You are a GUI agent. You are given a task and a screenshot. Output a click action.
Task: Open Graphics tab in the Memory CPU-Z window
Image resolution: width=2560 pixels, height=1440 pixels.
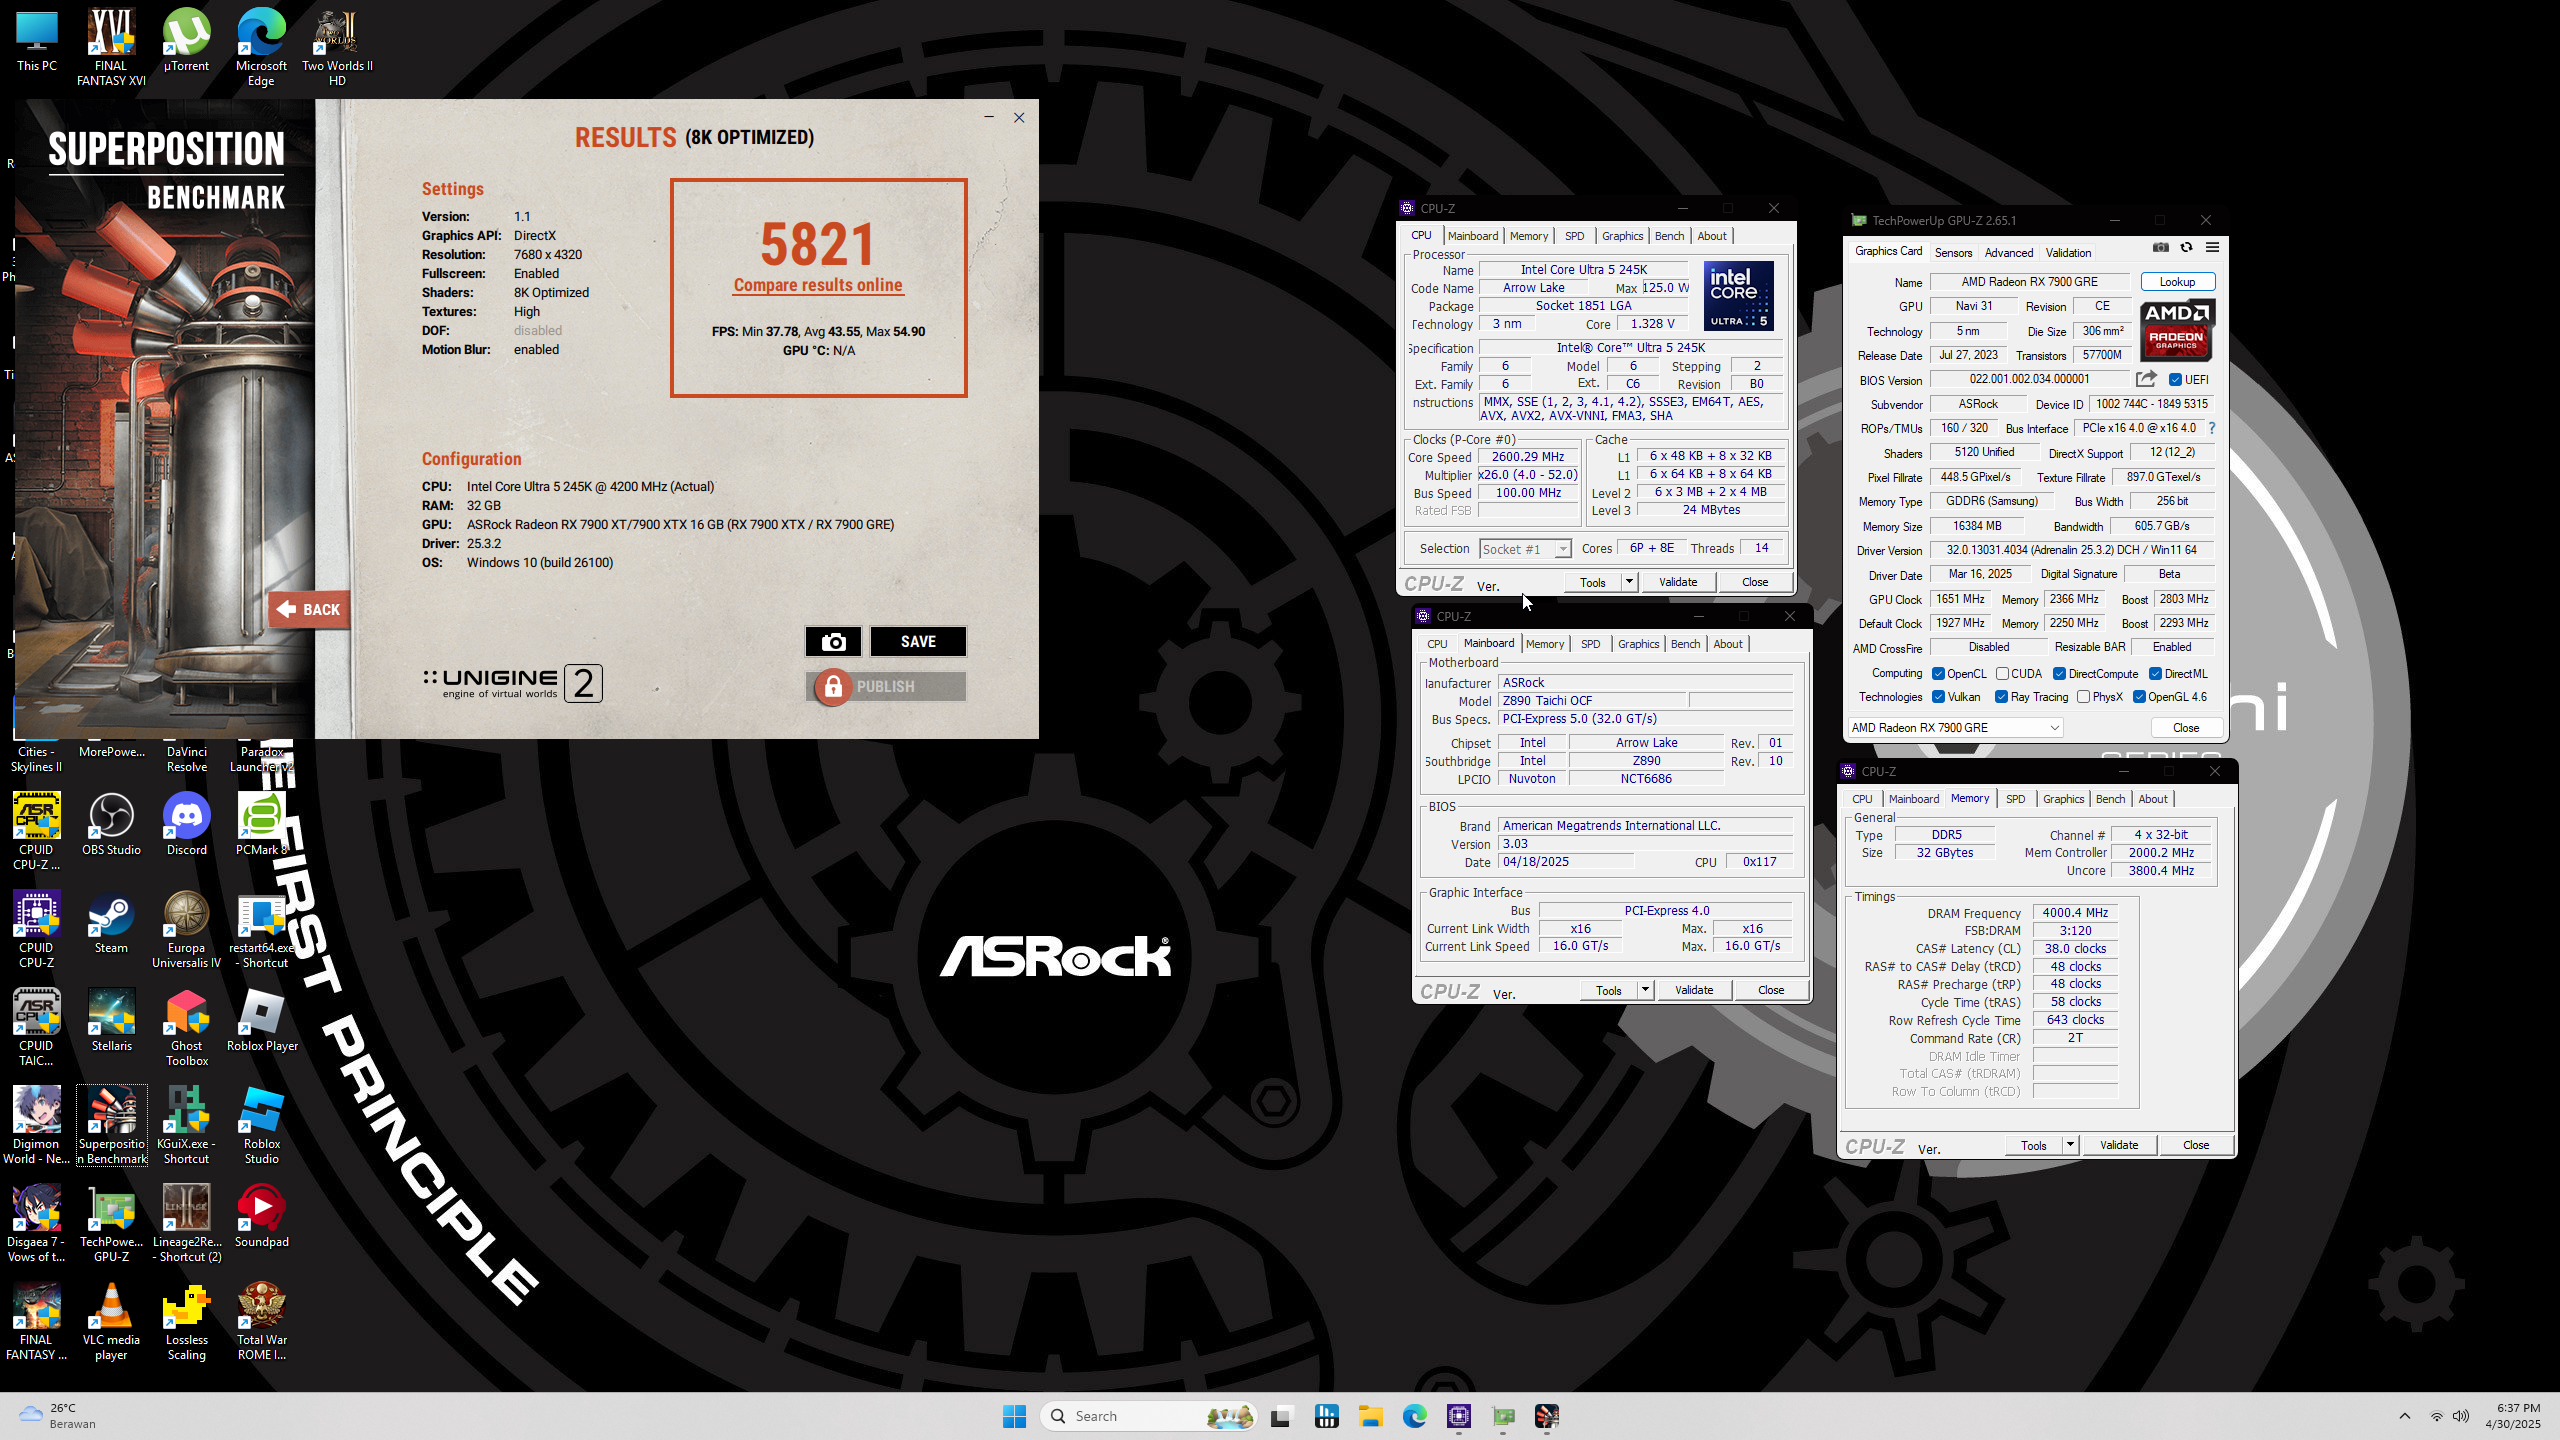2063,799
